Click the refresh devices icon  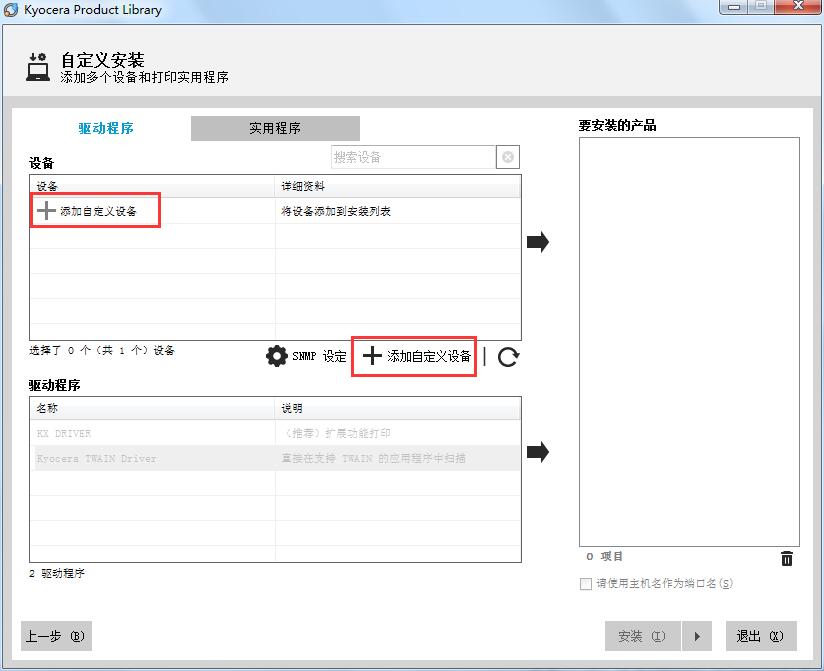click(x=508, y=357)
